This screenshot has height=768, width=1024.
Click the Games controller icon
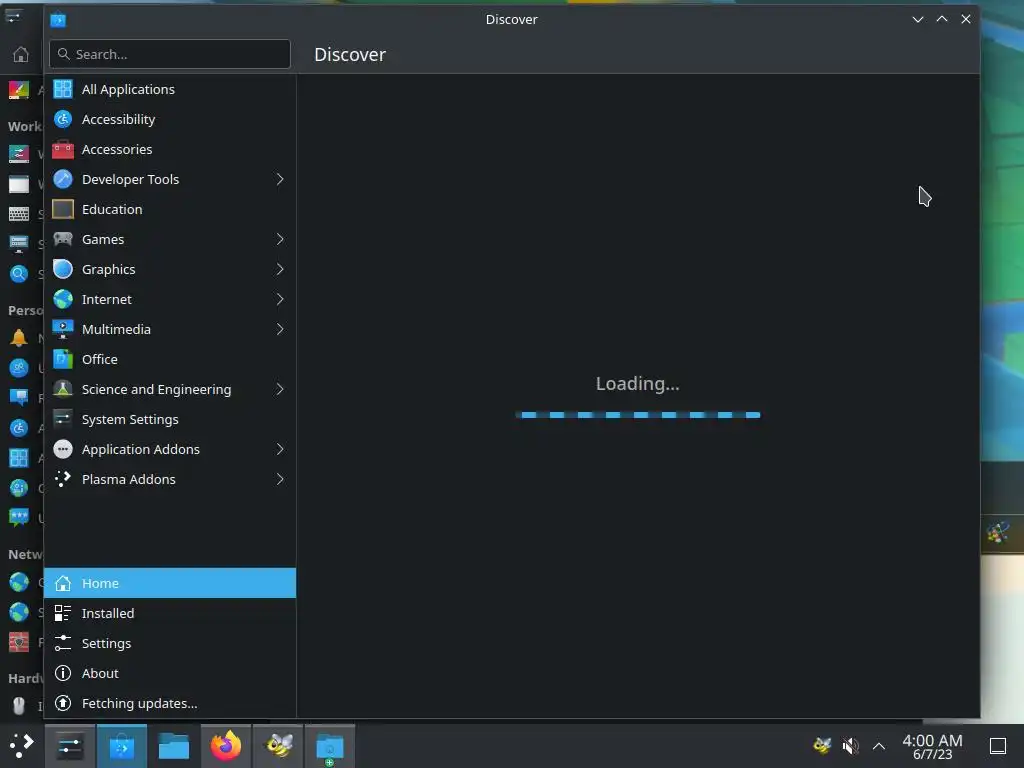point(63,239)
